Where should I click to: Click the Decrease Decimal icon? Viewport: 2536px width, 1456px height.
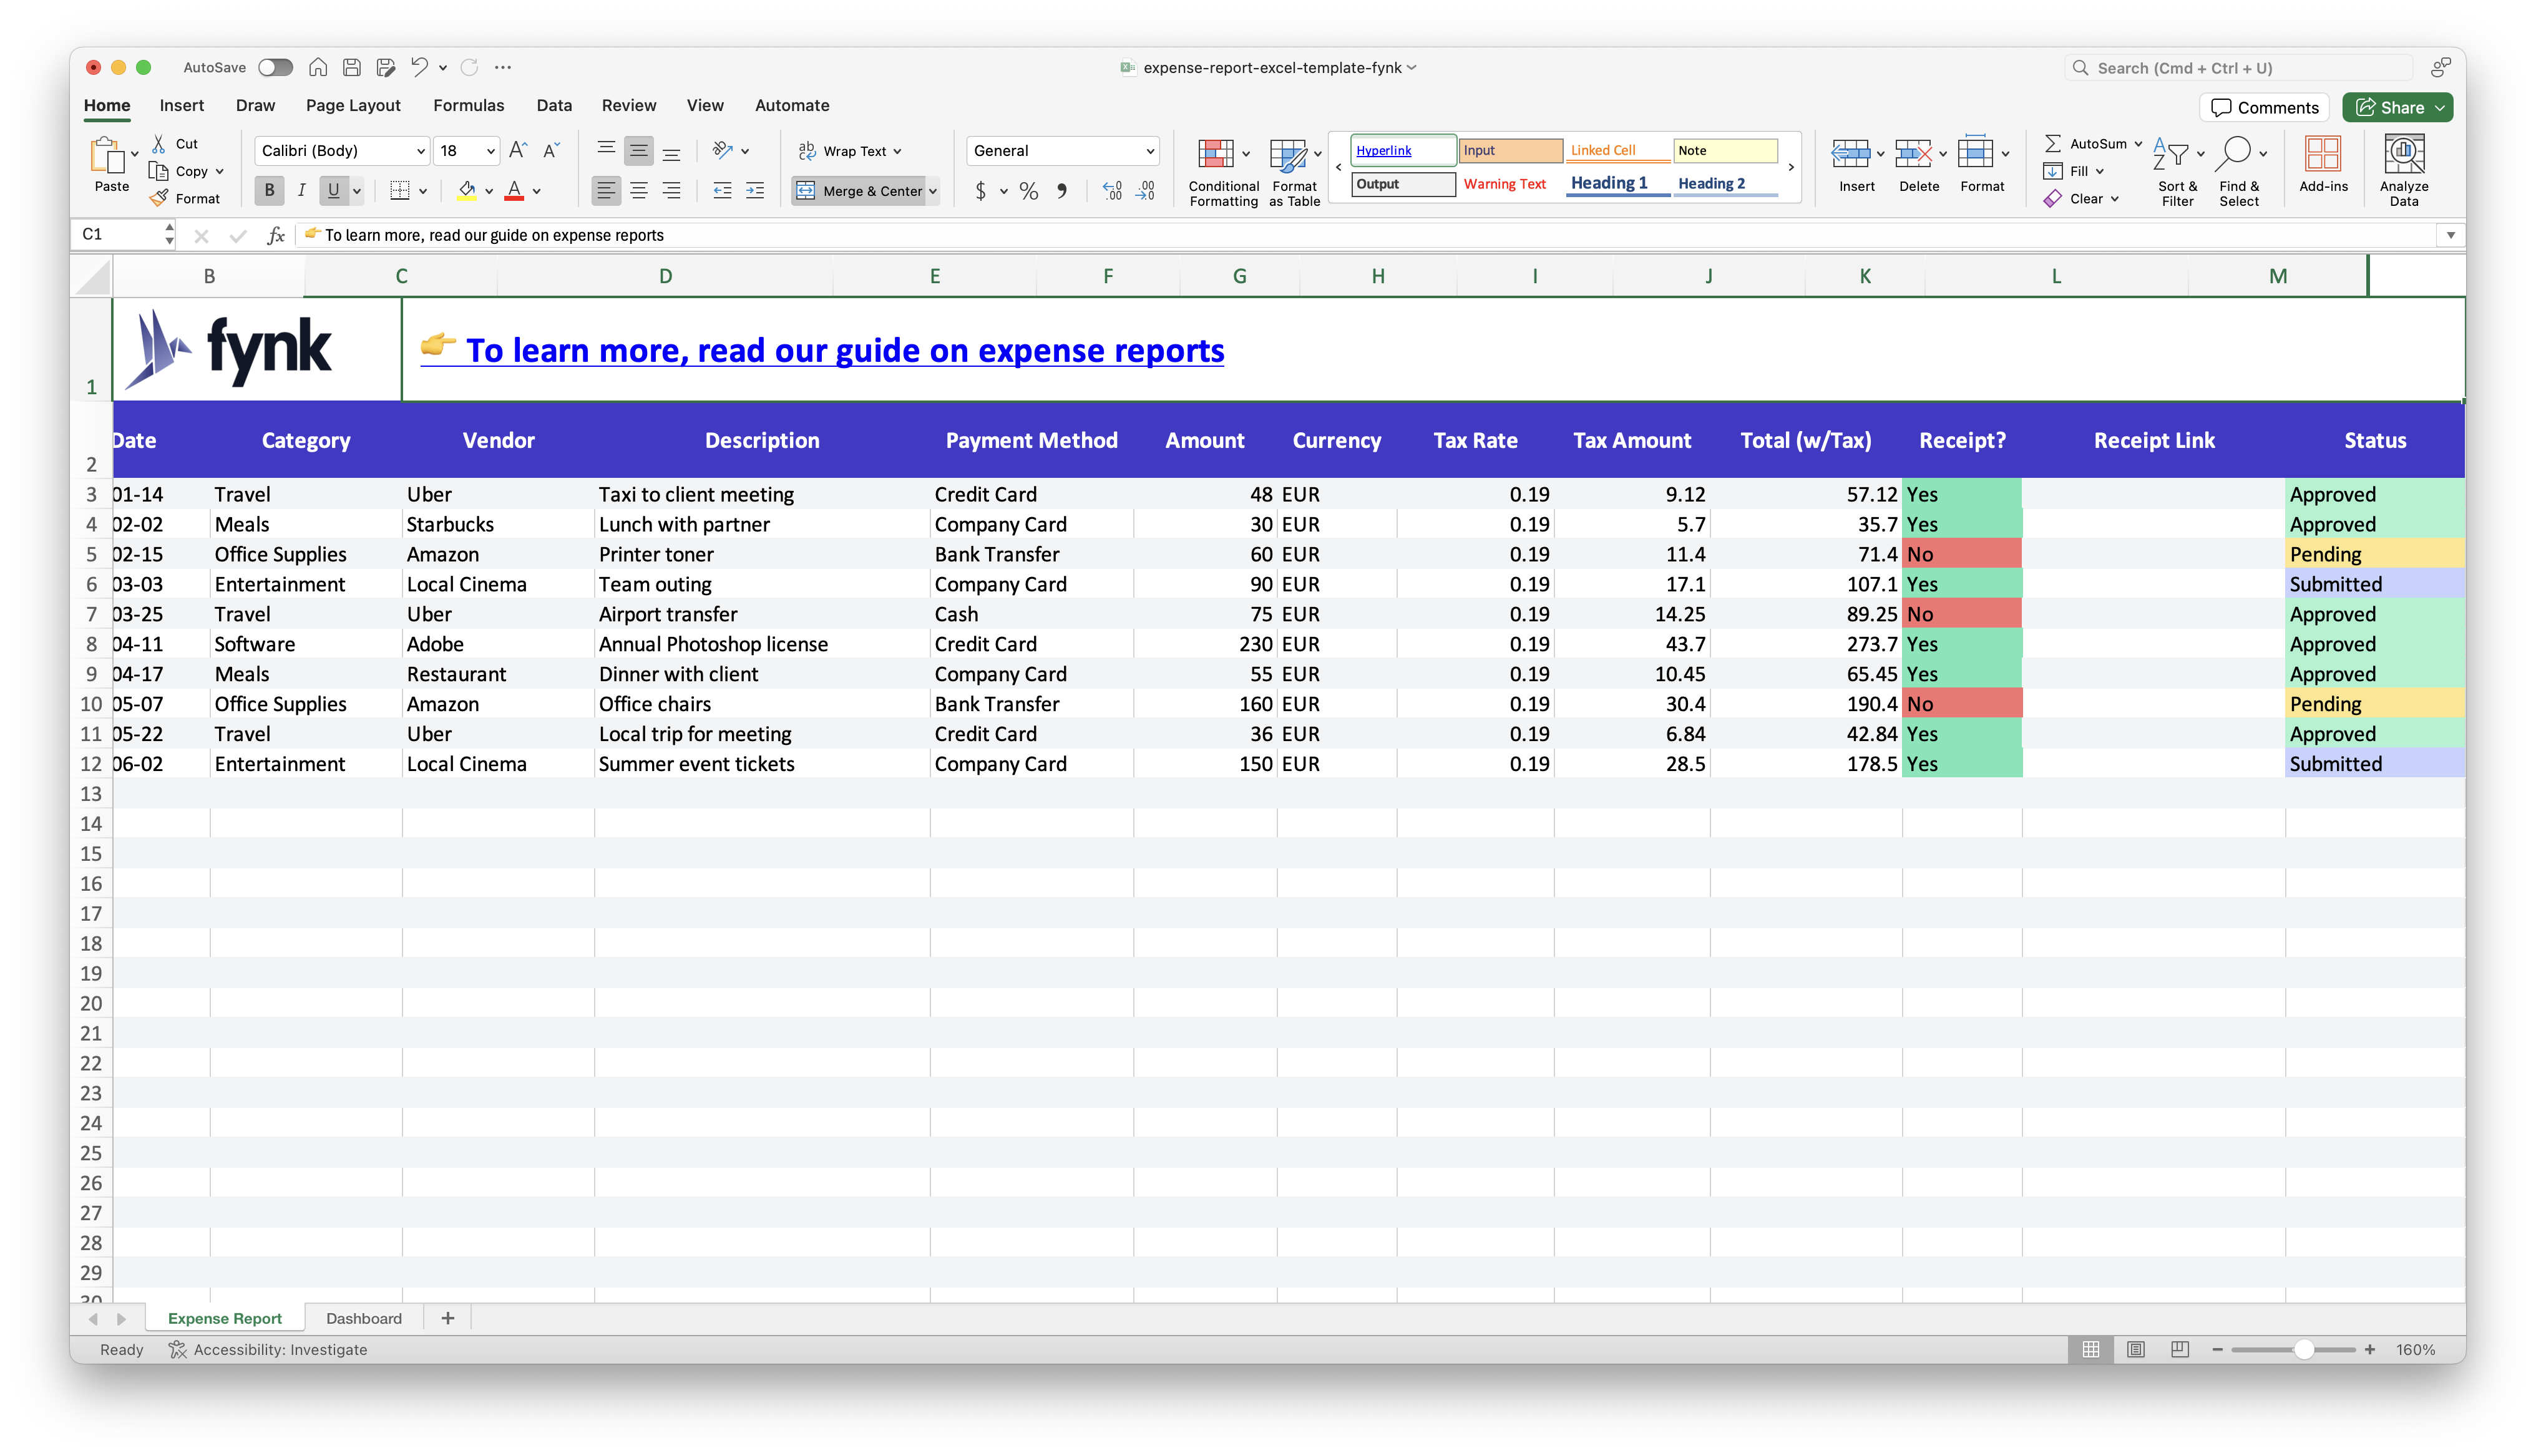[x=1146, y=190]
